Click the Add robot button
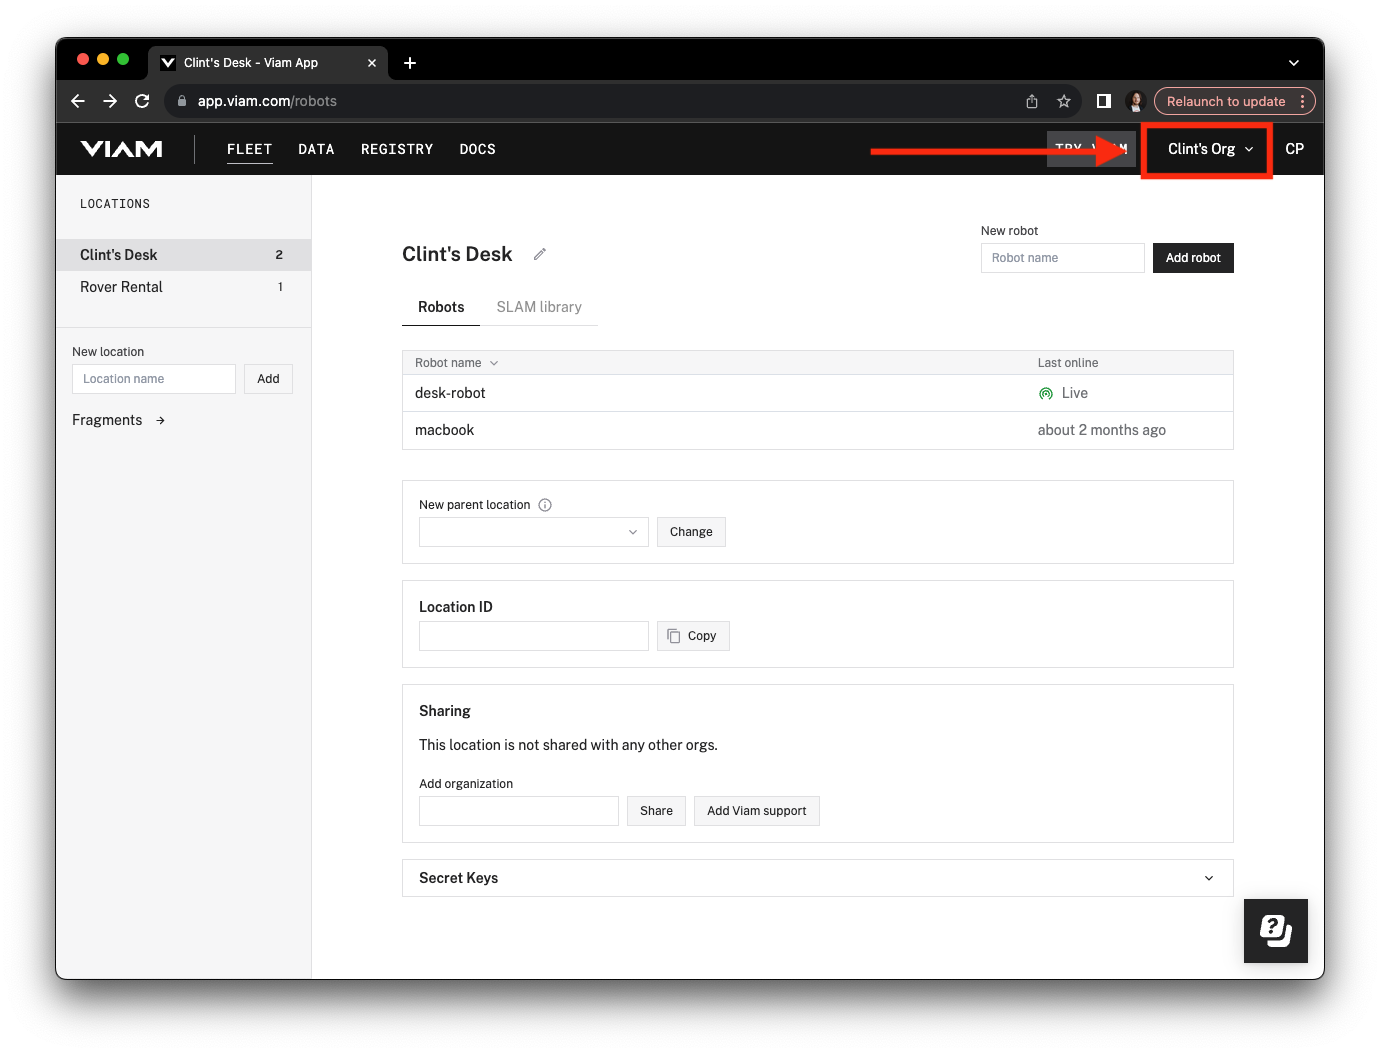1380x1053 pixels. click(x=1192, y=257)
